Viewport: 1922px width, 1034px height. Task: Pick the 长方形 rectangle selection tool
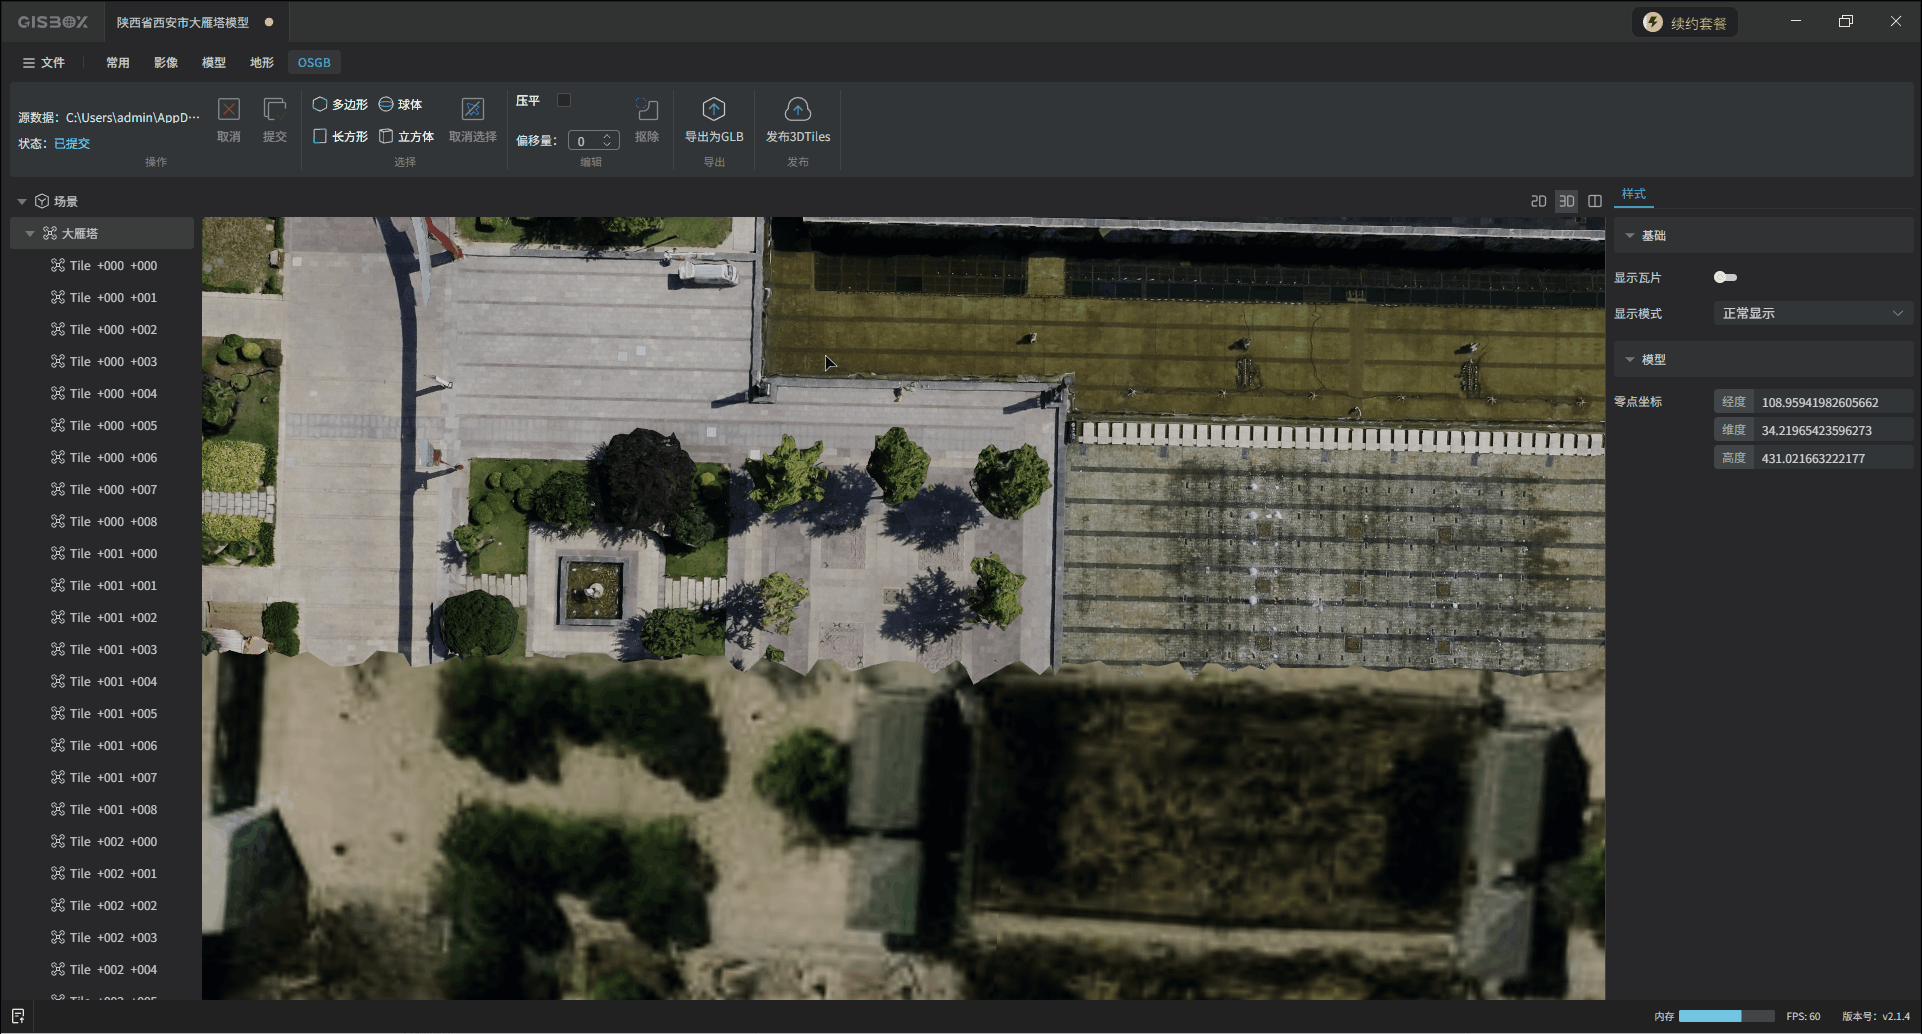tap(340, 137)
